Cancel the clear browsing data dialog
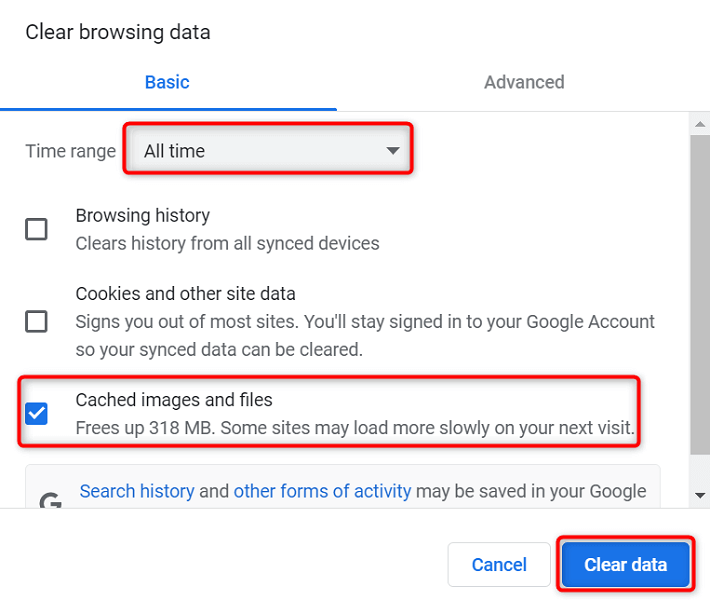This screenshot has width=710, height=600. click(499, 565)
